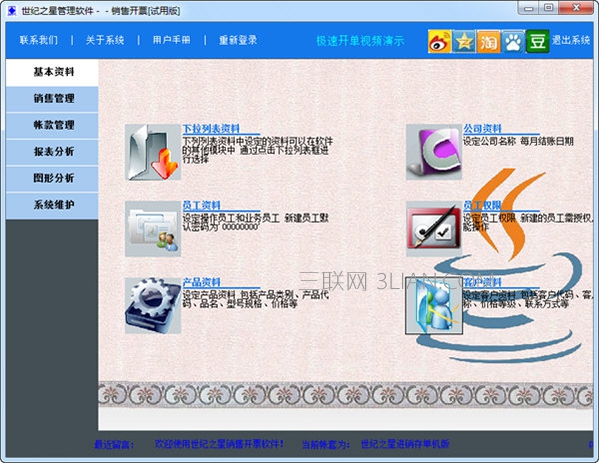Open the orange Taobao 淘 icon
The height and width of the screenshot is (463, 599).
488,41
